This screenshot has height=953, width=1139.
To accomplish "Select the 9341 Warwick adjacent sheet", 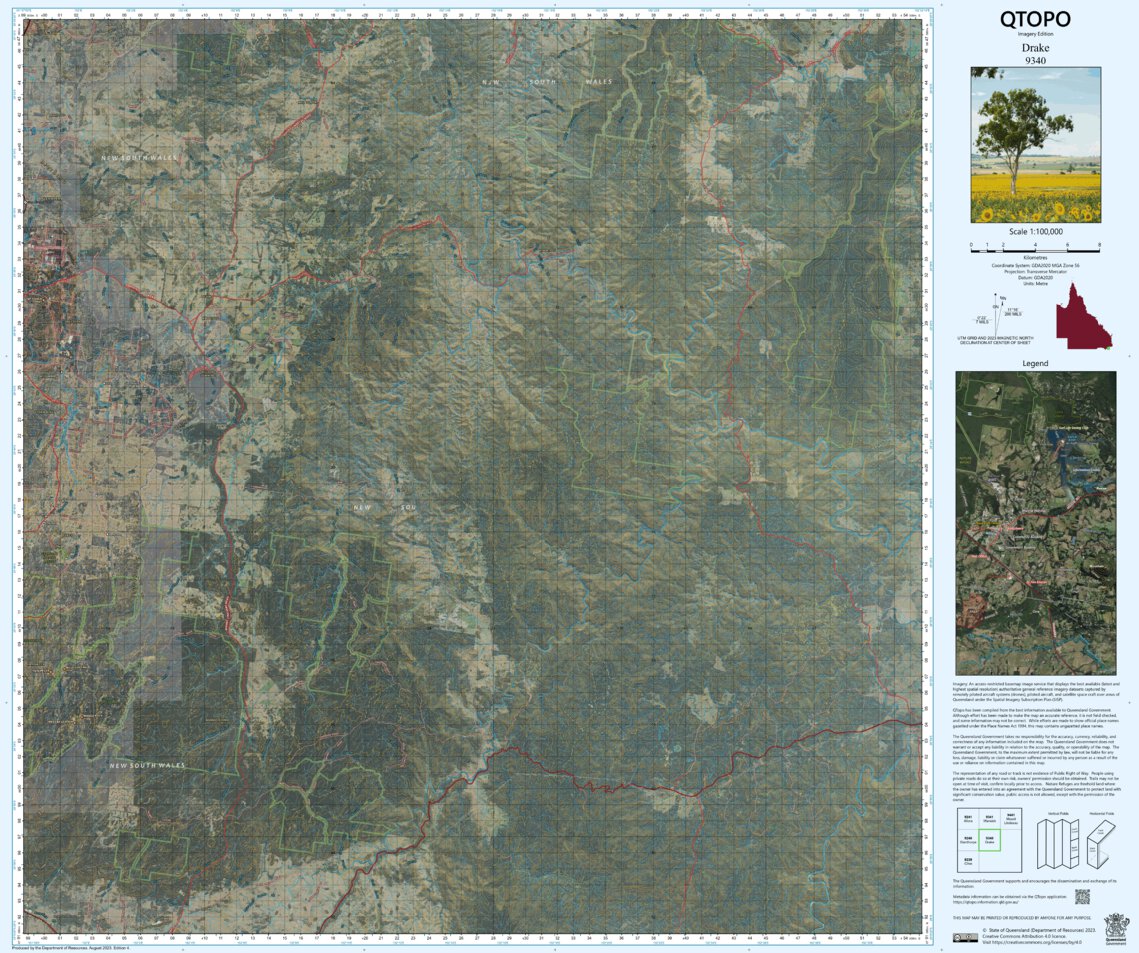I will 990,819.
